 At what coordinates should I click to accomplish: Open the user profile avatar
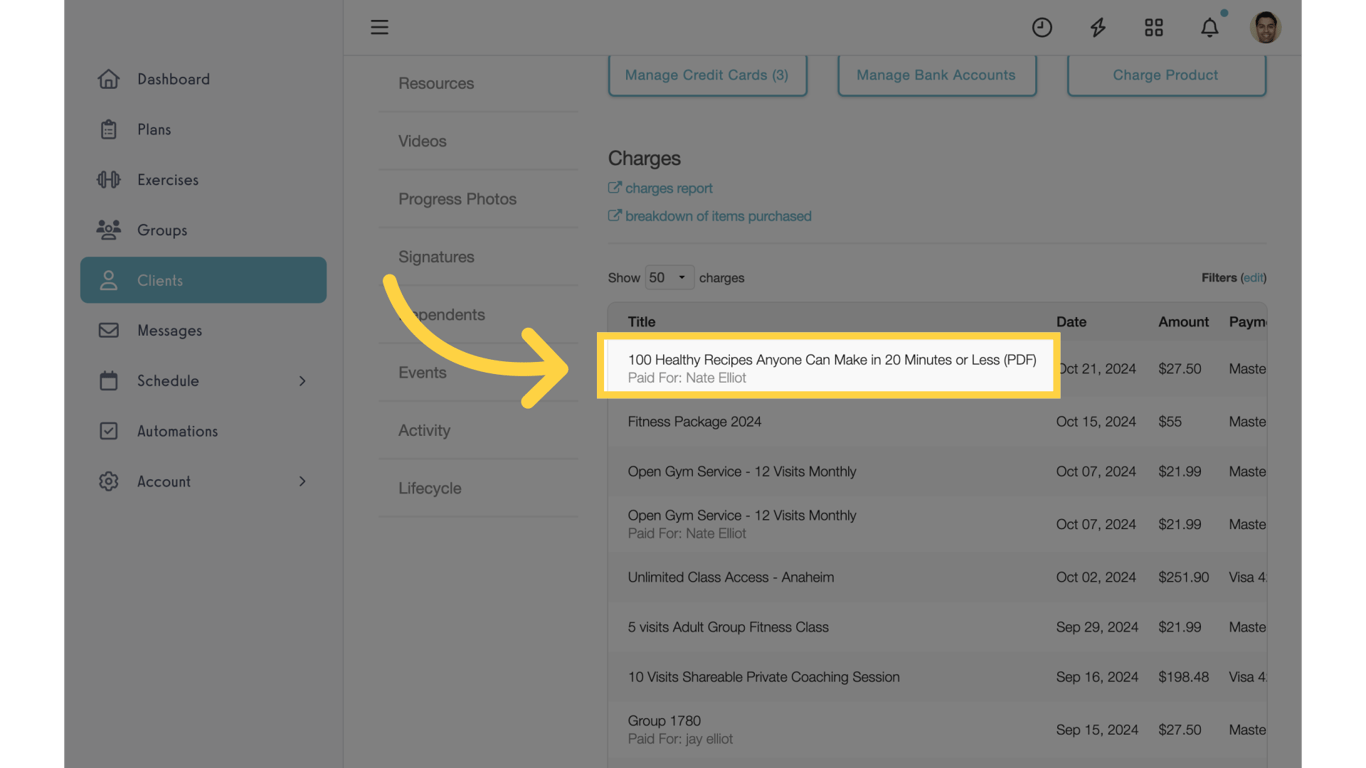click(x=1265, y=27)
